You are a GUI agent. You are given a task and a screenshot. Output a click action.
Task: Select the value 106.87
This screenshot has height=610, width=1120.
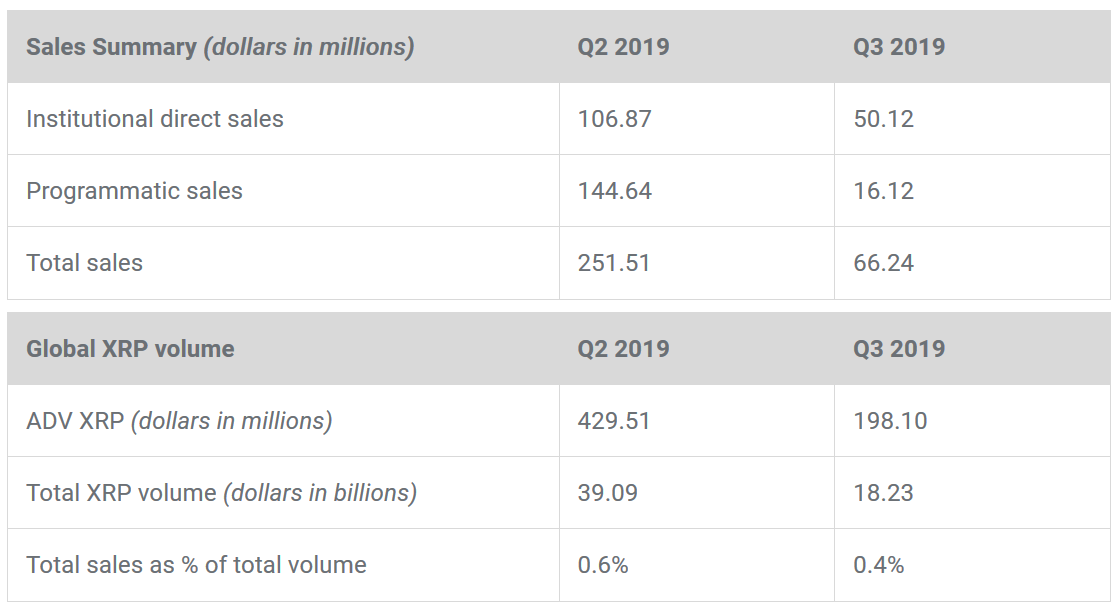614,119
